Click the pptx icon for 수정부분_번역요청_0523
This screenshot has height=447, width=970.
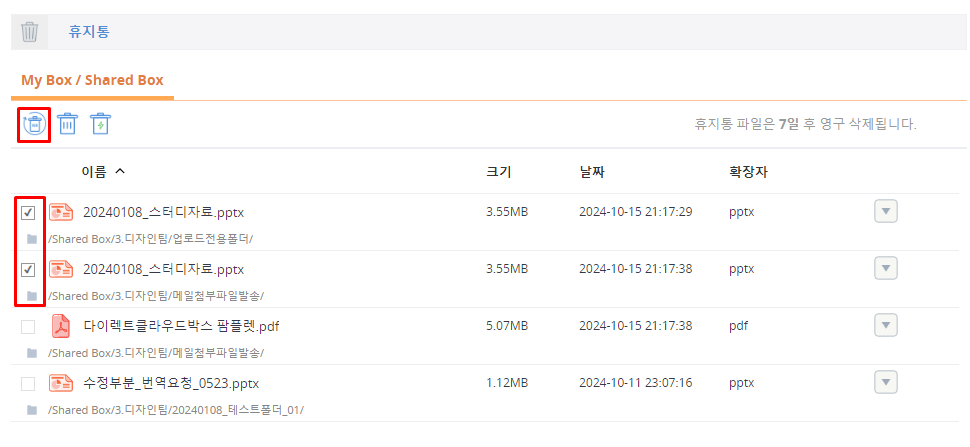point(62,383)
